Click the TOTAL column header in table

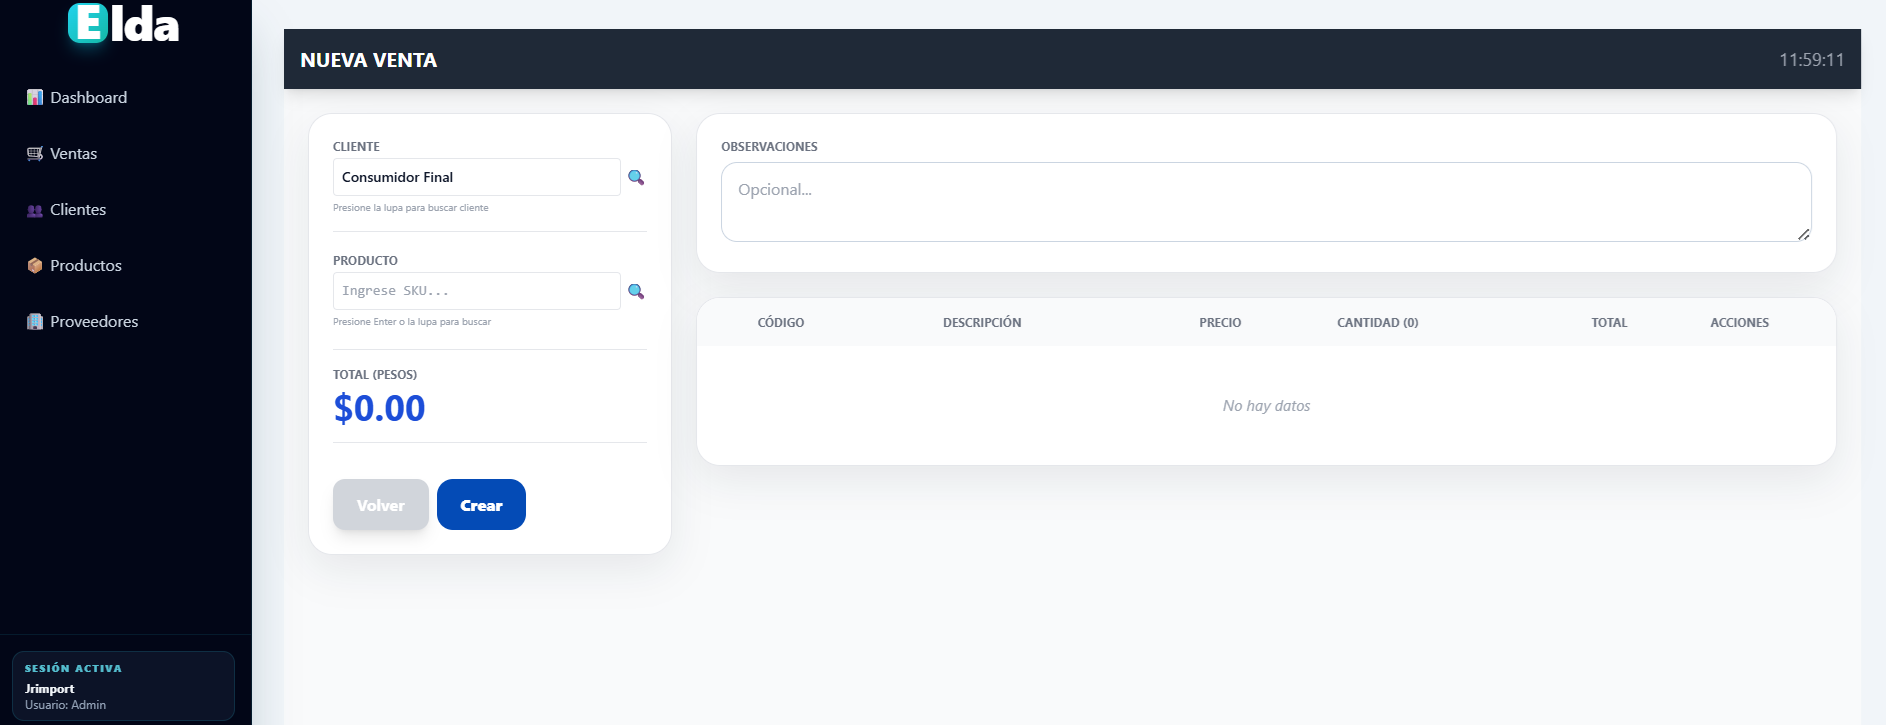tap(1609, 322)
